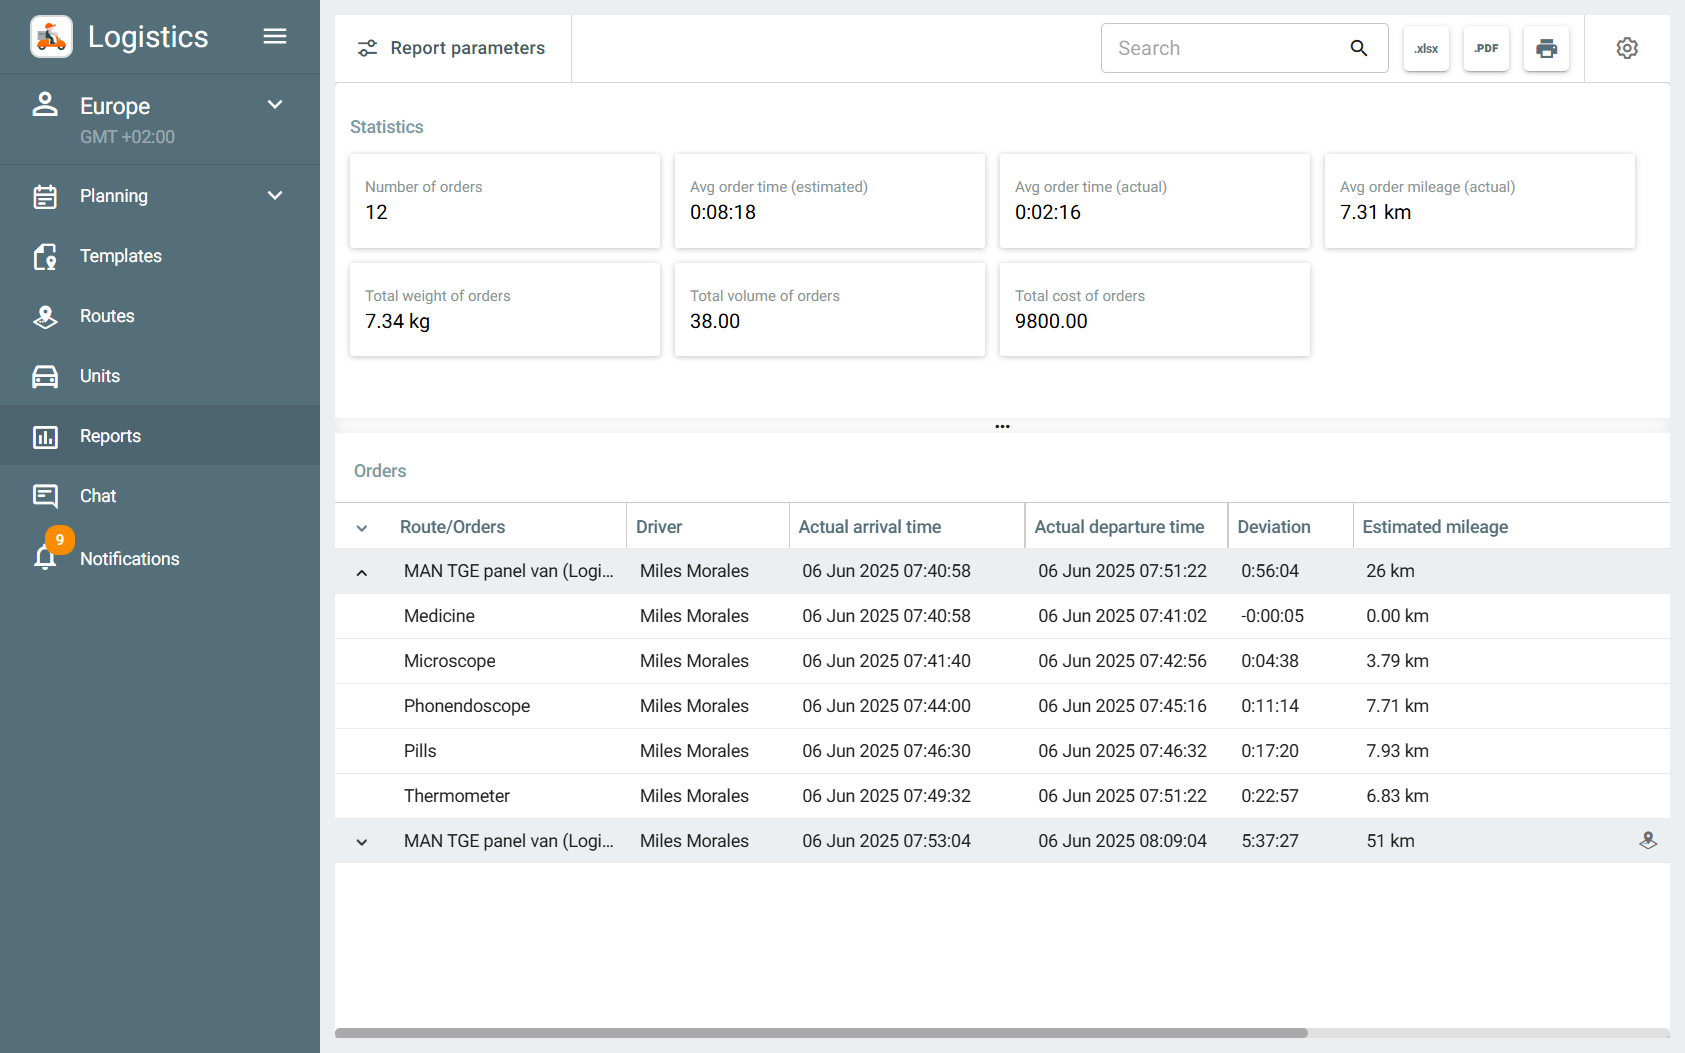Click Avg order mileage (actual) card
The width and height of the screenshot is (1685, 1053).
(x=1480, y=201)
